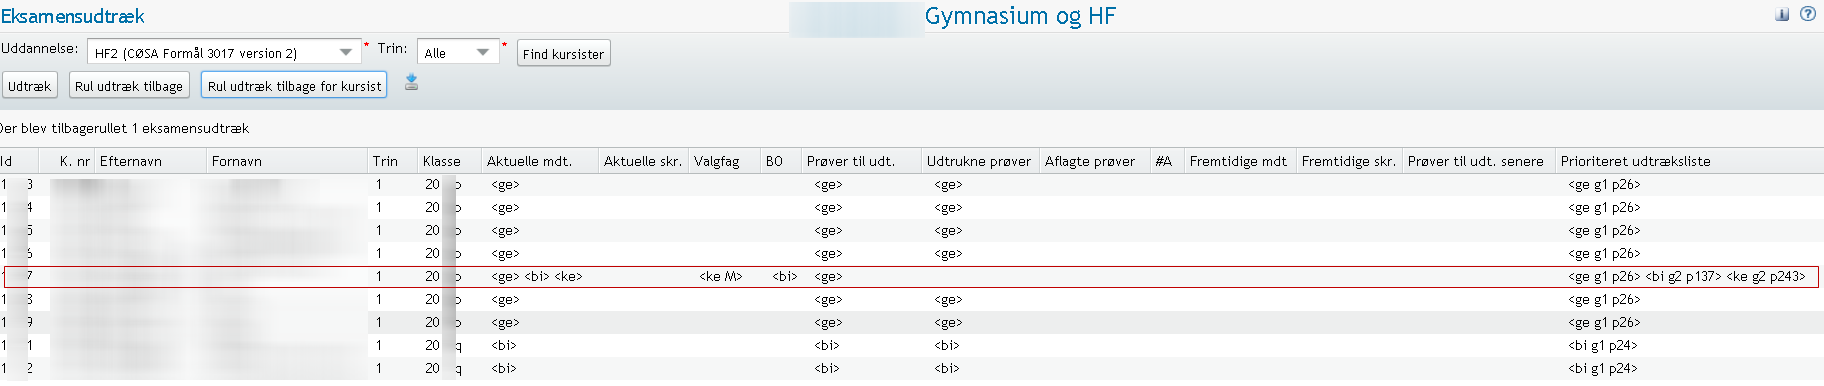Screen dimensions: 1824x386
Task: Click the download/export icon beside rollback buttons
Action: click(411, 83)
